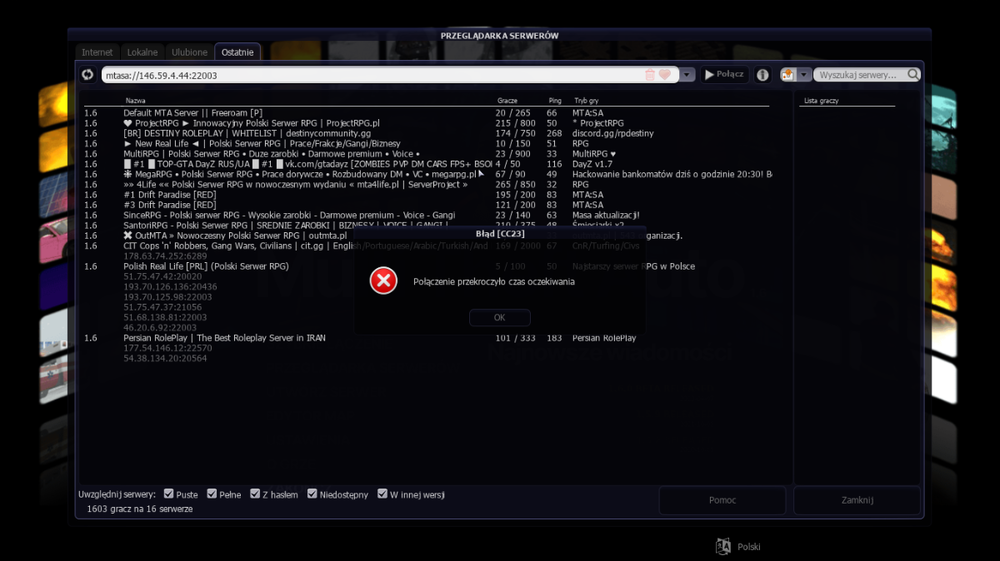Viewport: 1000px width, 561px height.
Task: Select the Polish Real Life [PRL] row
Action: (x=426, y=266)
